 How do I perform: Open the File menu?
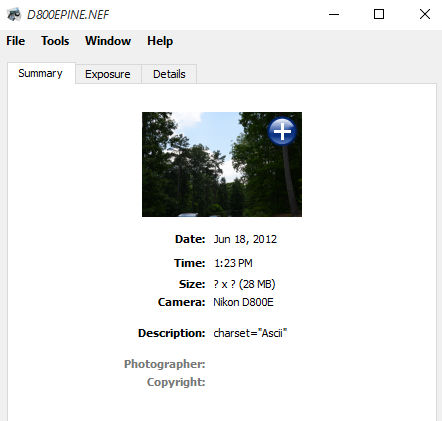(x=15, y=41)
